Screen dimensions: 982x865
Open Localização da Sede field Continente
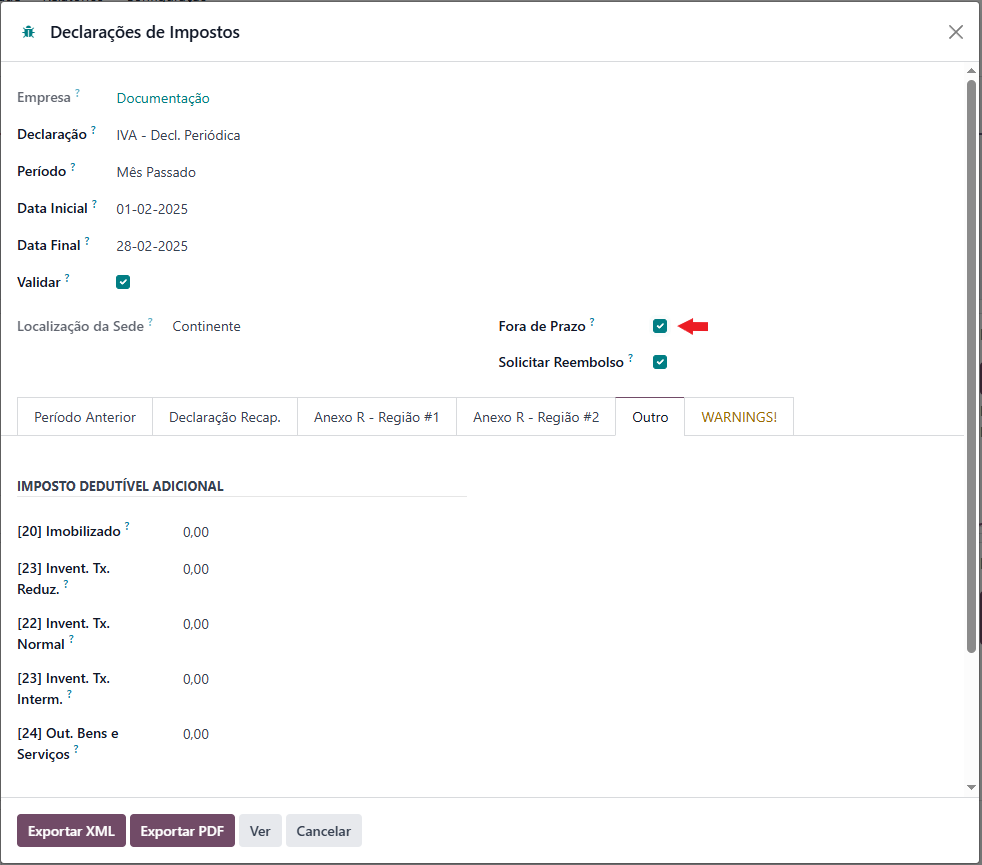(x=206, y=326)
